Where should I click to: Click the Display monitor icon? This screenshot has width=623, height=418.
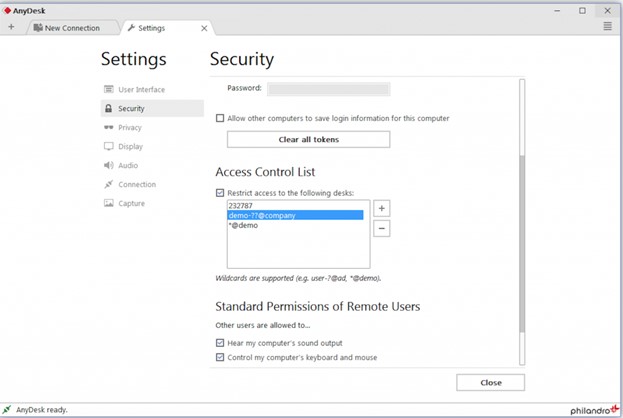108,146
